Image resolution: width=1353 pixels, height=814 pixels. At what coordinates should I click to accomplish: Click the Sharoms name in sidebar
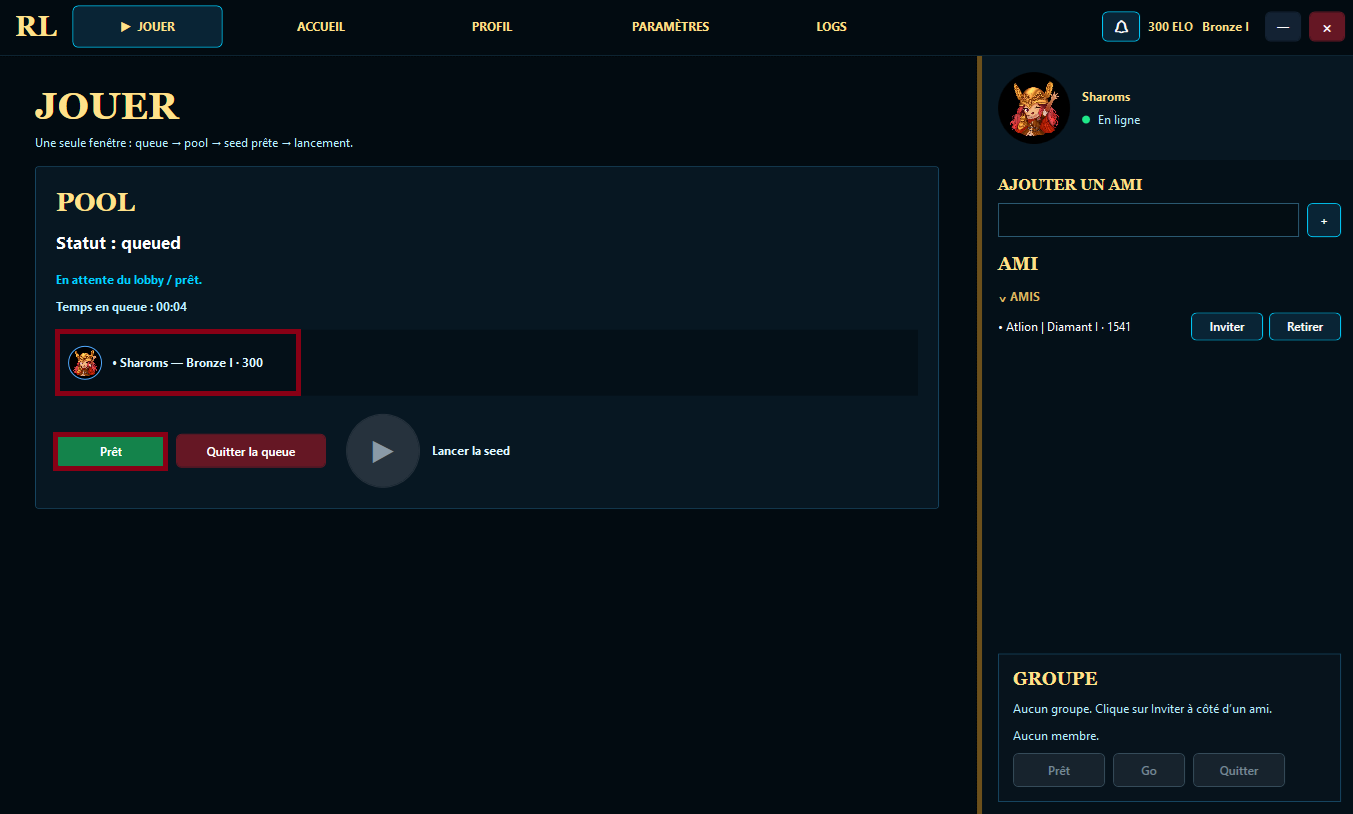(1106, 97)
